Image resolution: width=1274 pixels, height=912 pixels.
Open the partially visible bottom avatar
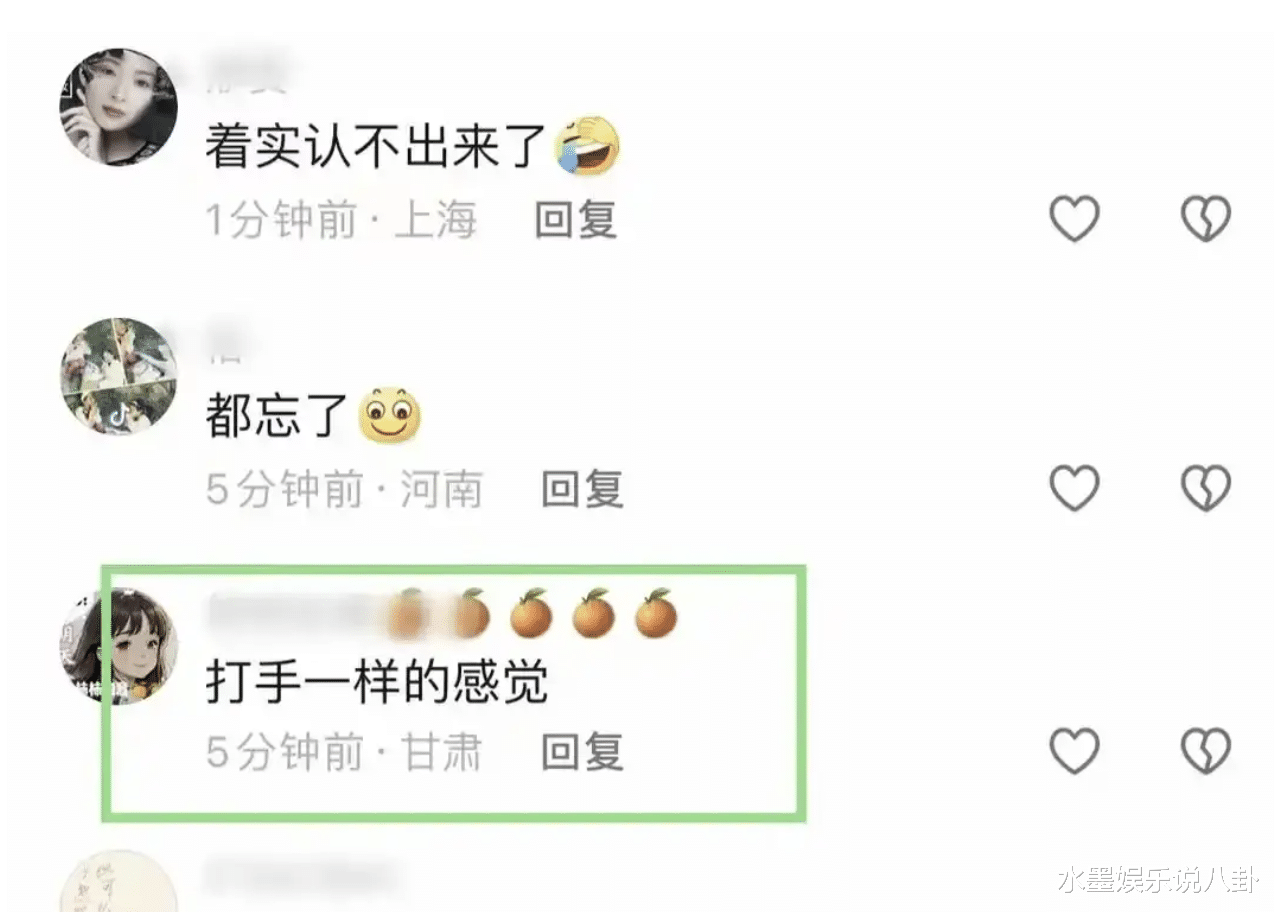[118, 882]
